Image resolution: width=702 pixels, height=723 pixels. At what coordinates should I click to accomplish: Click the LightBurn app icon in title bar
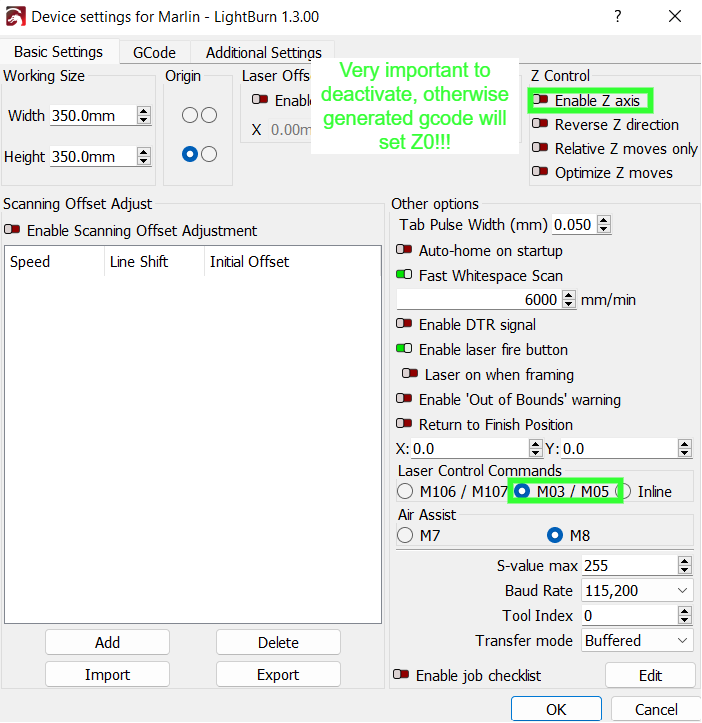pos(15,17)
